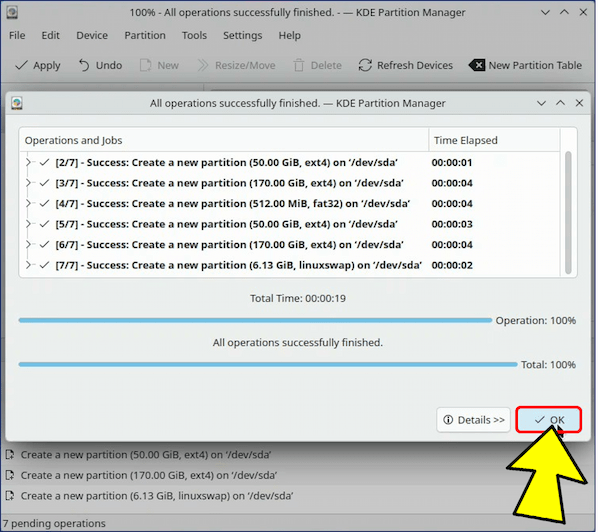This screenshot has height=532, width=600.
Task: Show operation details with Details >> button
Action: pyautogui.click(x=473, y=420)
